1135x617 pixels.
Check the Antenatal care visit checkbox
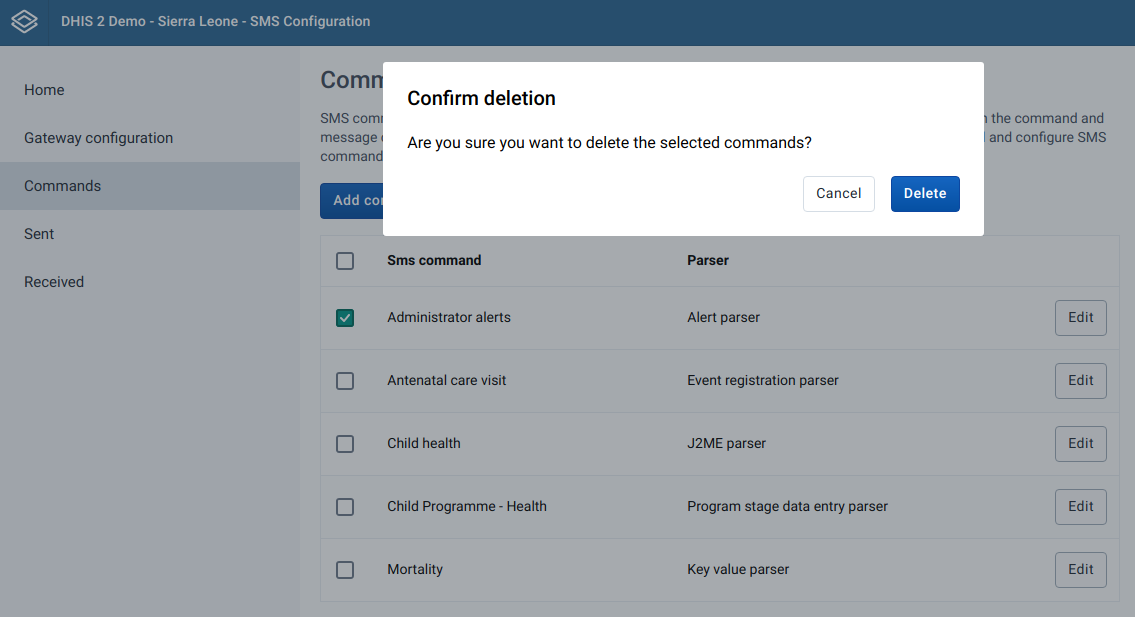(x=345, y=380)
